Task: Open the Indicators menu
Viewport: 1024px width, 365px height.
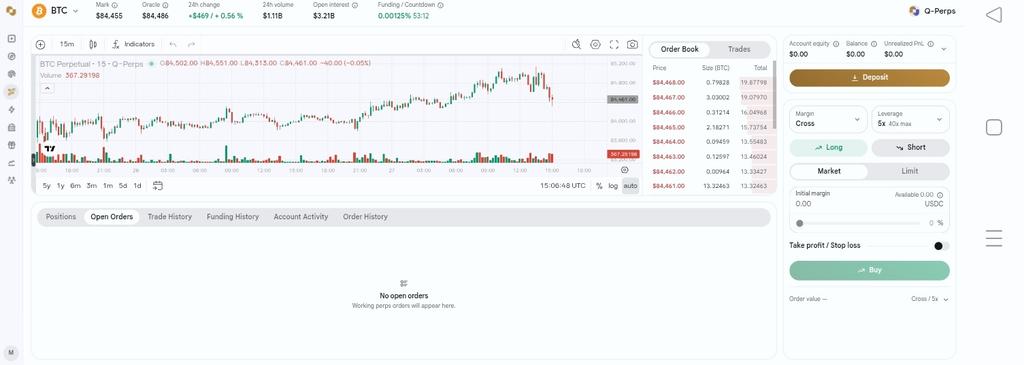Action: click(133, 44)
